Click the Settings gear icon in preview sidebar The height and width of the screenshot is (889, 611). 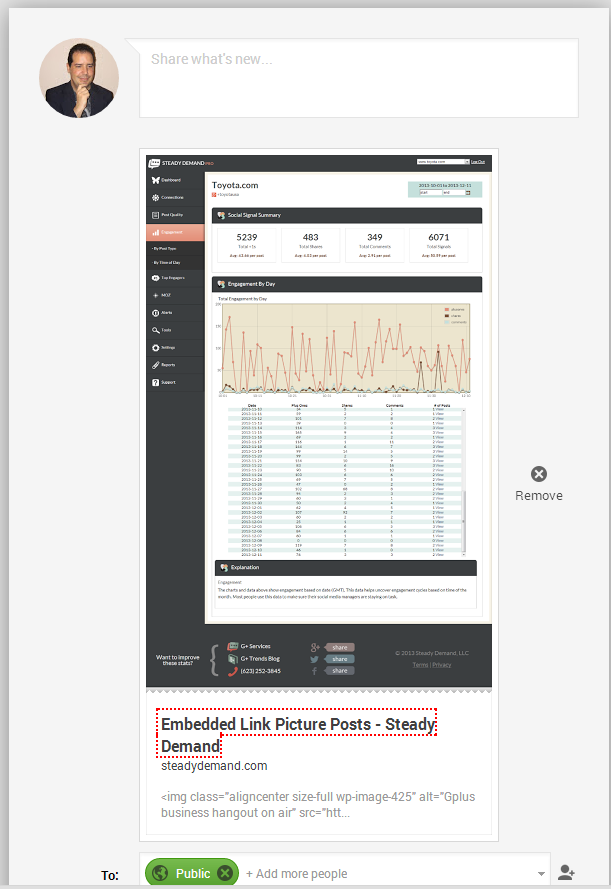tap(156, 347)
